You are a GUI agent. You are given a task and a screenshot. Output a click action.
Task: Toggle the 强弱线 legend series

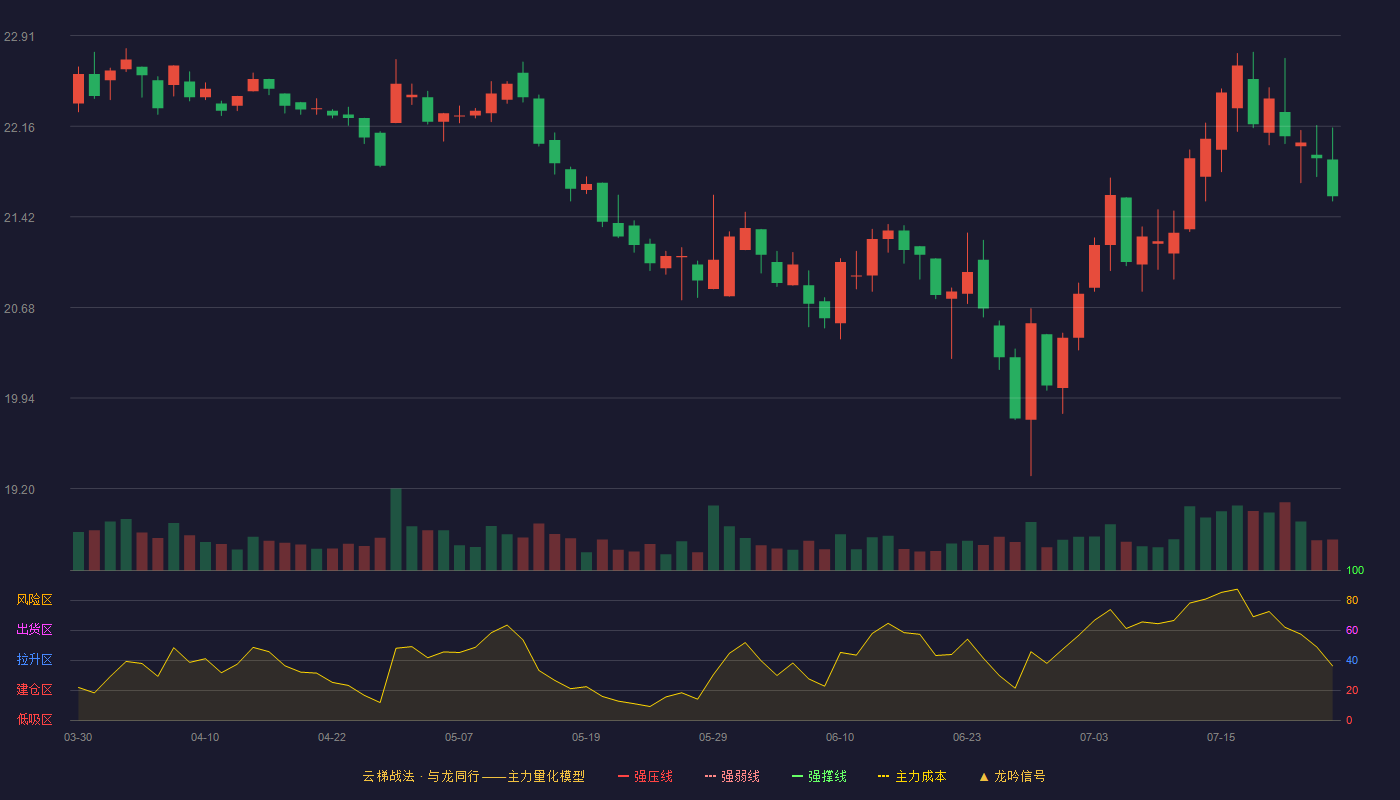point(732,776)
